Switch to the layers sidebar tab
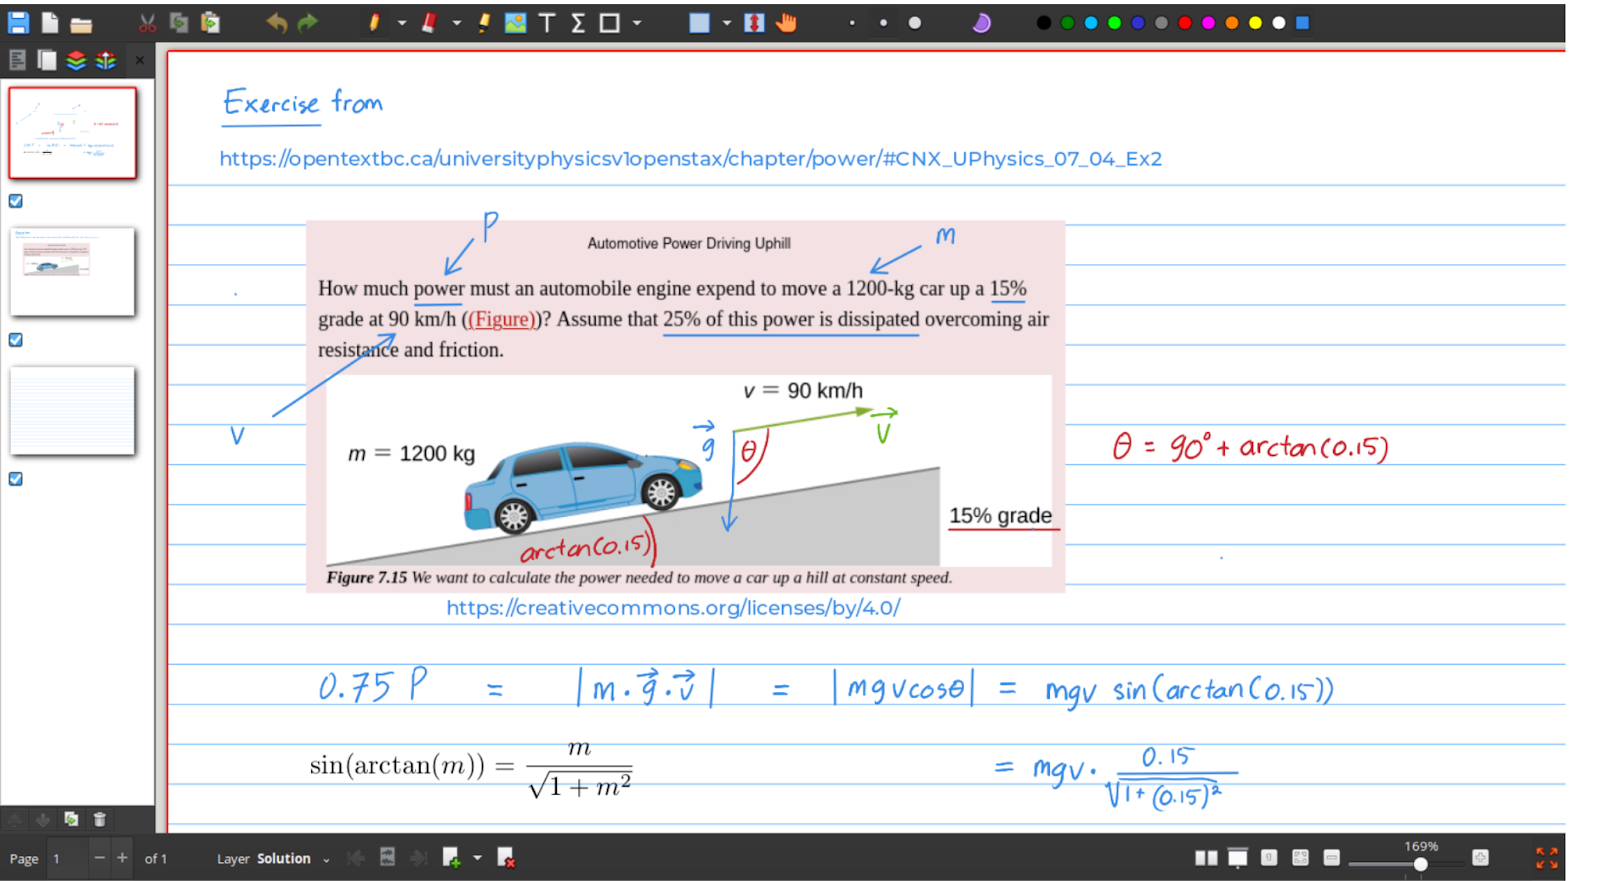 point(76,61)
